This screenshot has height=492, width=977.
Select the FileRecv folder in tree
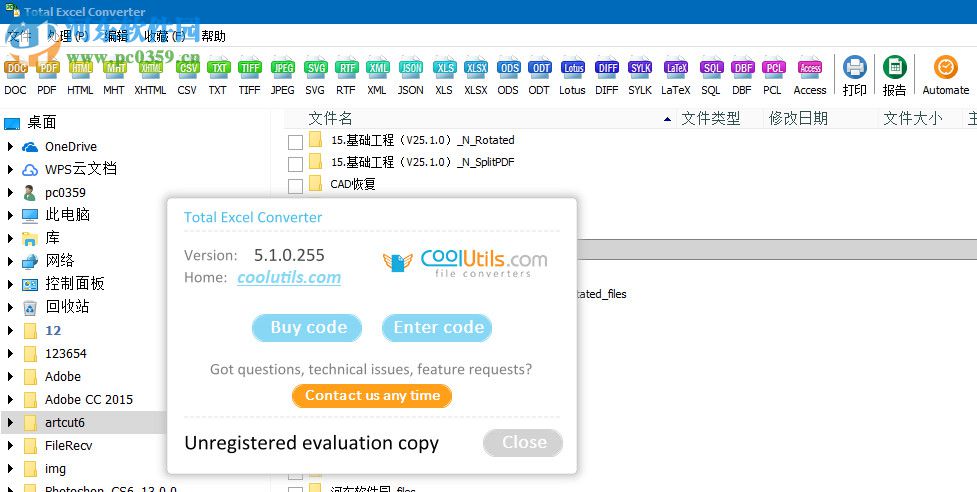coord(69,445)
